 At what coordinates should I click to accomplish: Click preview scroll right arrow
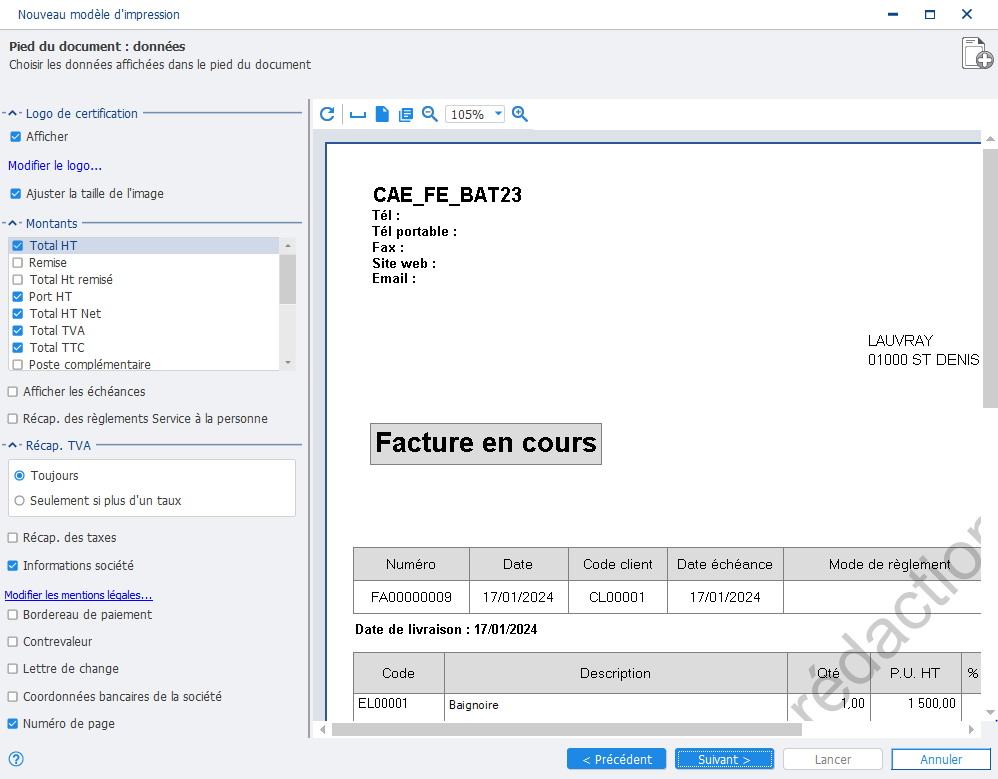[x=971, y=729]
